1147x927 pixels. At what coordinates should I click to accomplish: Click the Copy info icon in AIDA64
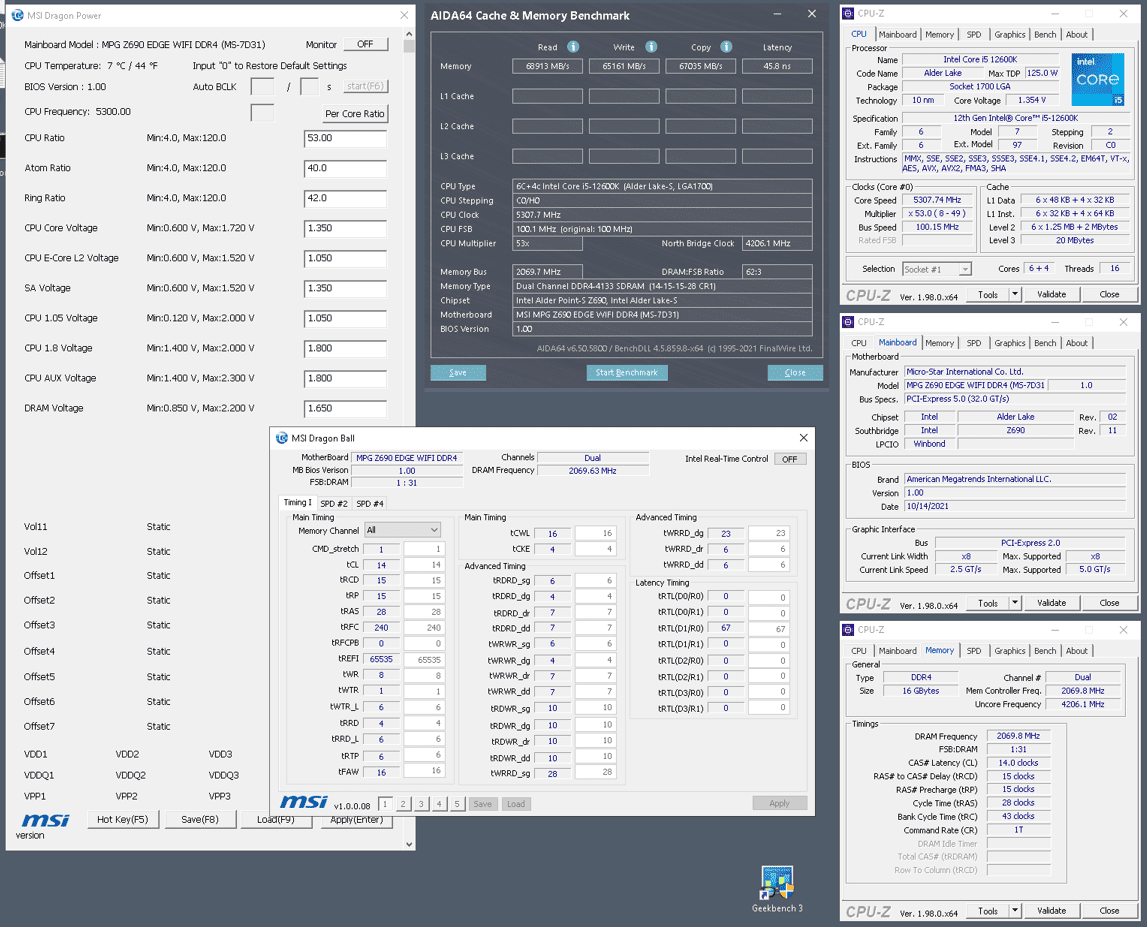pyautogui.click(x=726, y=47)
